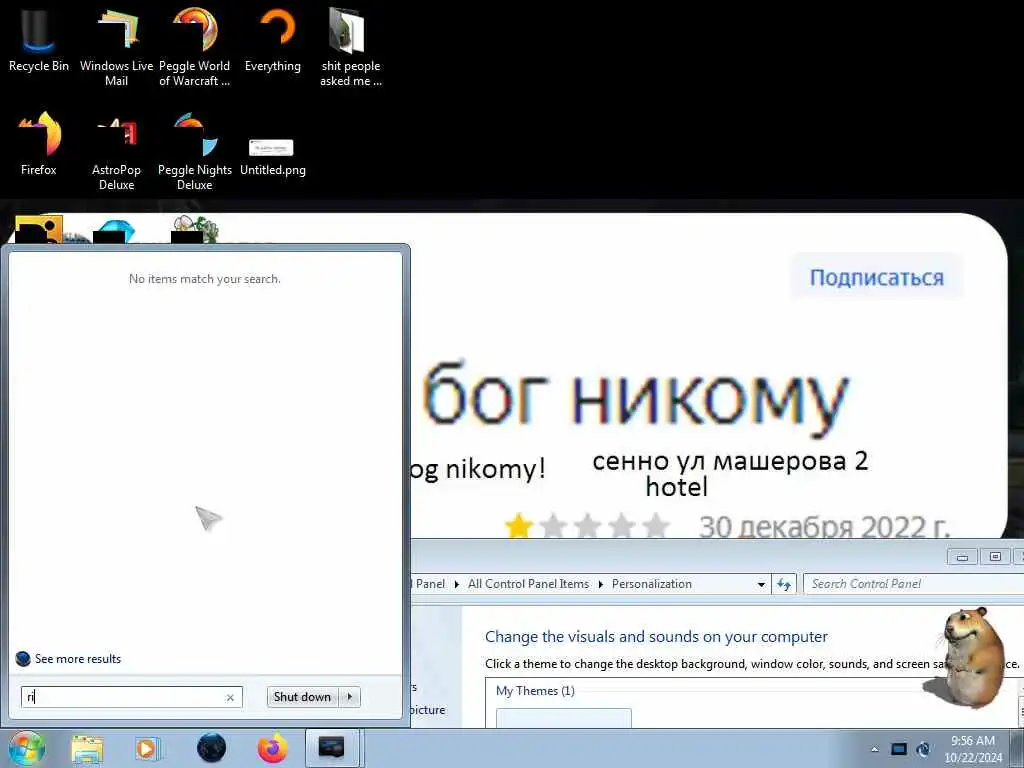This screenshot has width=1024, height=768.
Task: Open the address bar history dropdown
Action: pyautogui.click(x=761, y=584)
